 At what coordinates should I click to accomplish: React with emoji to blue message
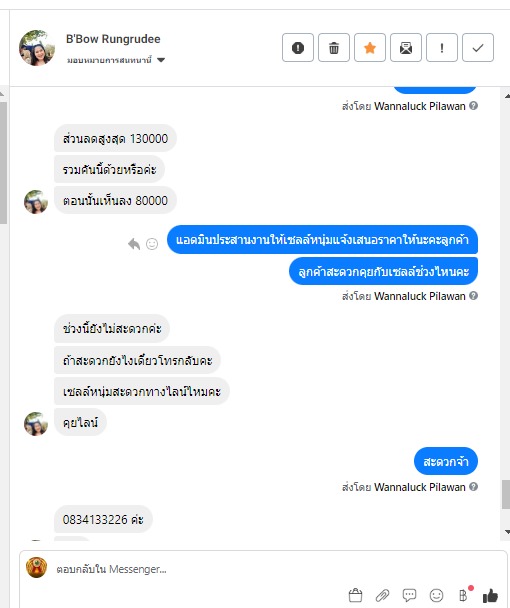152,244
